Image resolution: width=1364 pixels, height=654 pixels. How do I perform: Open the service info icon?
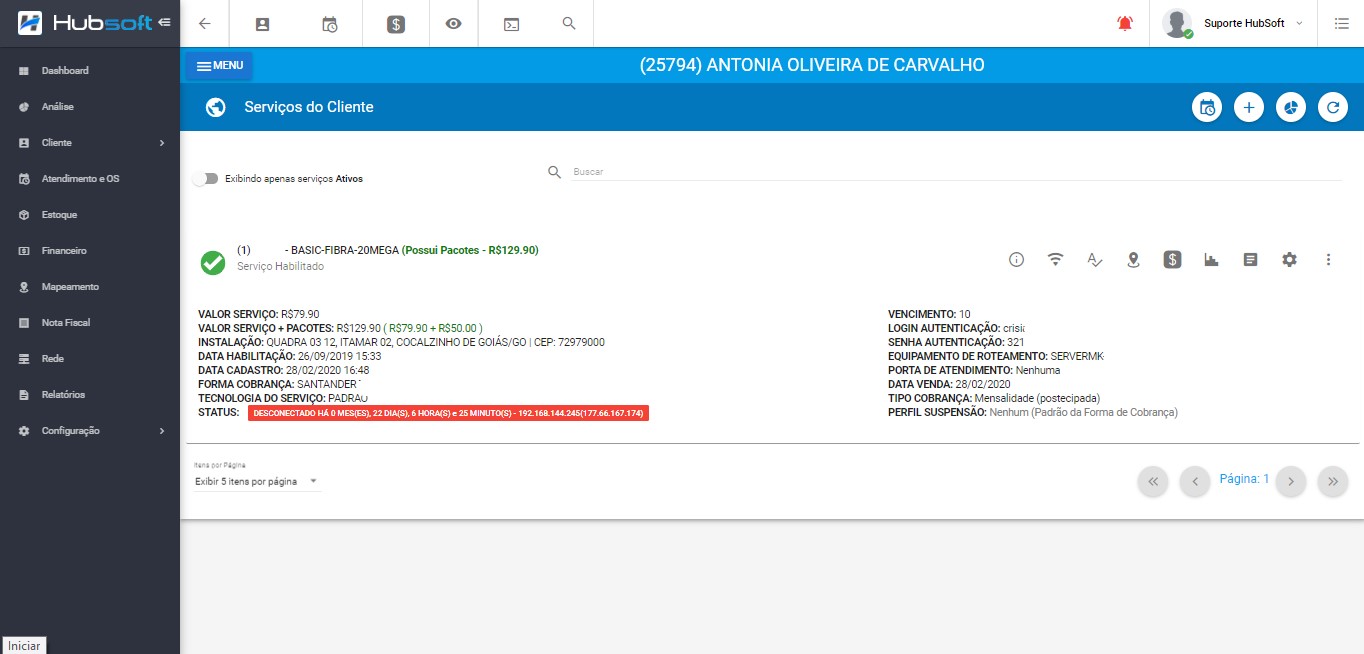[1016, 260]
